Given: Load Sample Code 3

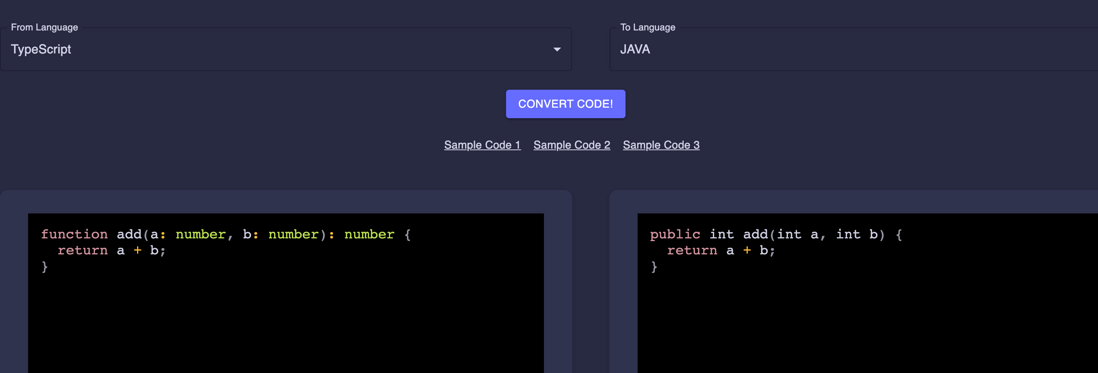Looking at the screenshot, I should pyautogui.click(x=661, y=145).
